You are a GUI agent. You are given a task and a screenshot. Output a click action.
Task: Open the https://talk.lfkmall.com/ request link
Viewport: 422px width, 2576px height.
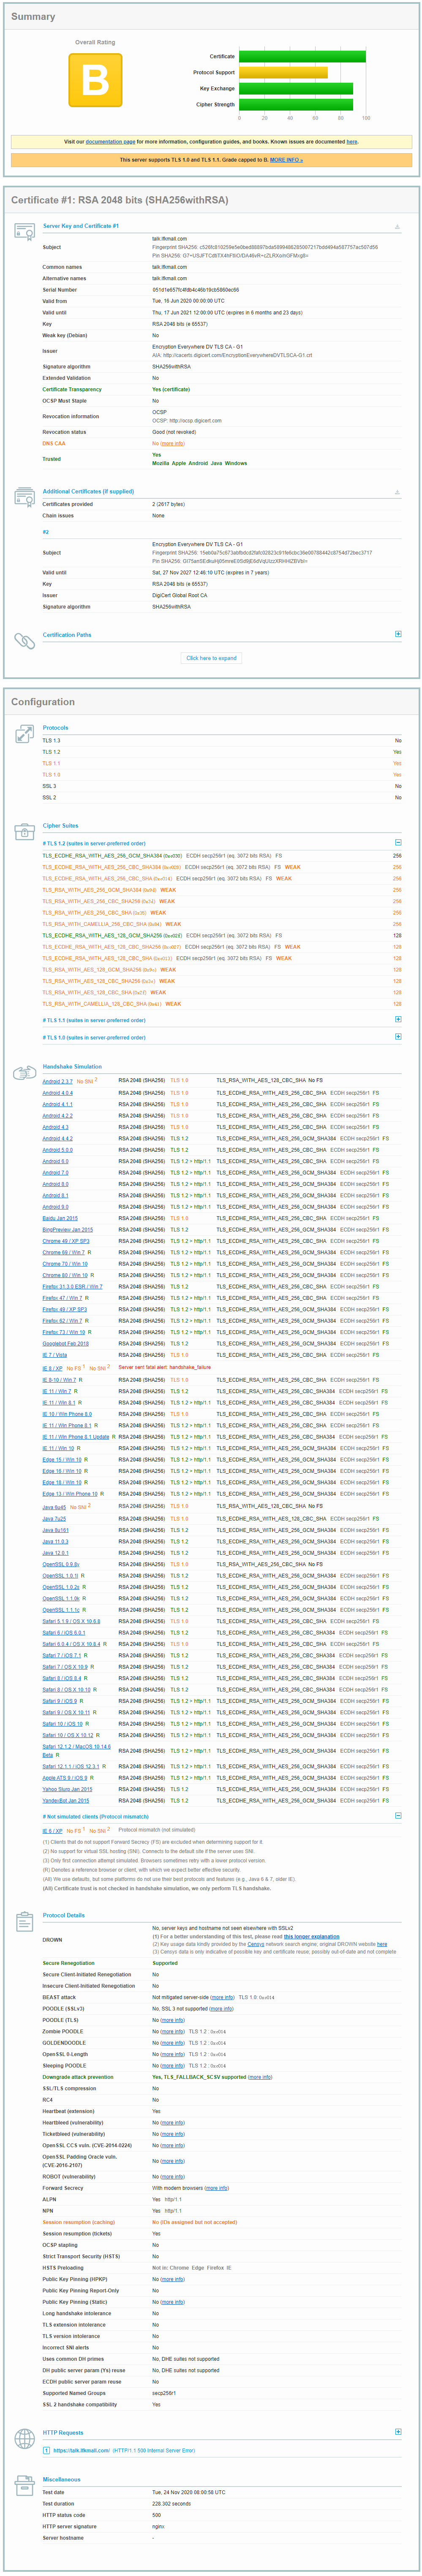point(81,2451)
